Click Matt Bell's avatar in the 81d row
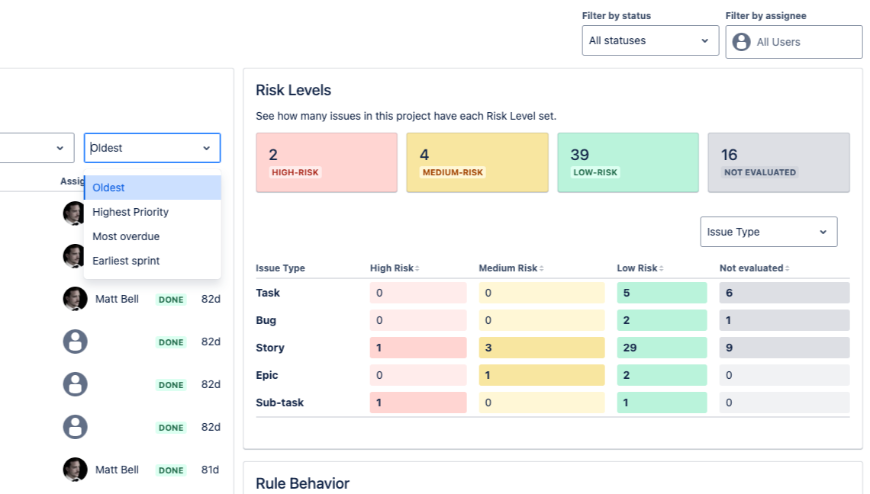Image resolution: width=870 pixels, height=494 pixels. click(75, 470)
